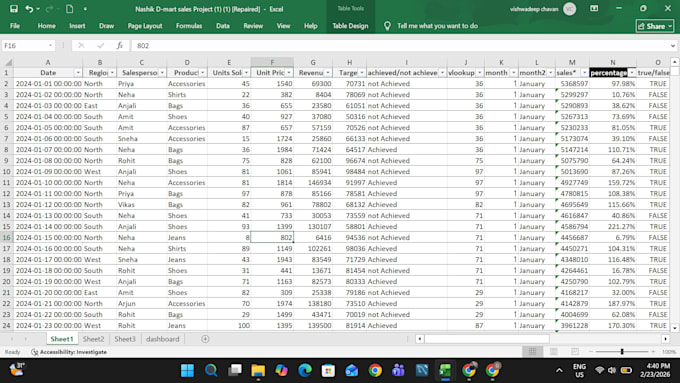Select the Sheet1 tab

[62, 339]
